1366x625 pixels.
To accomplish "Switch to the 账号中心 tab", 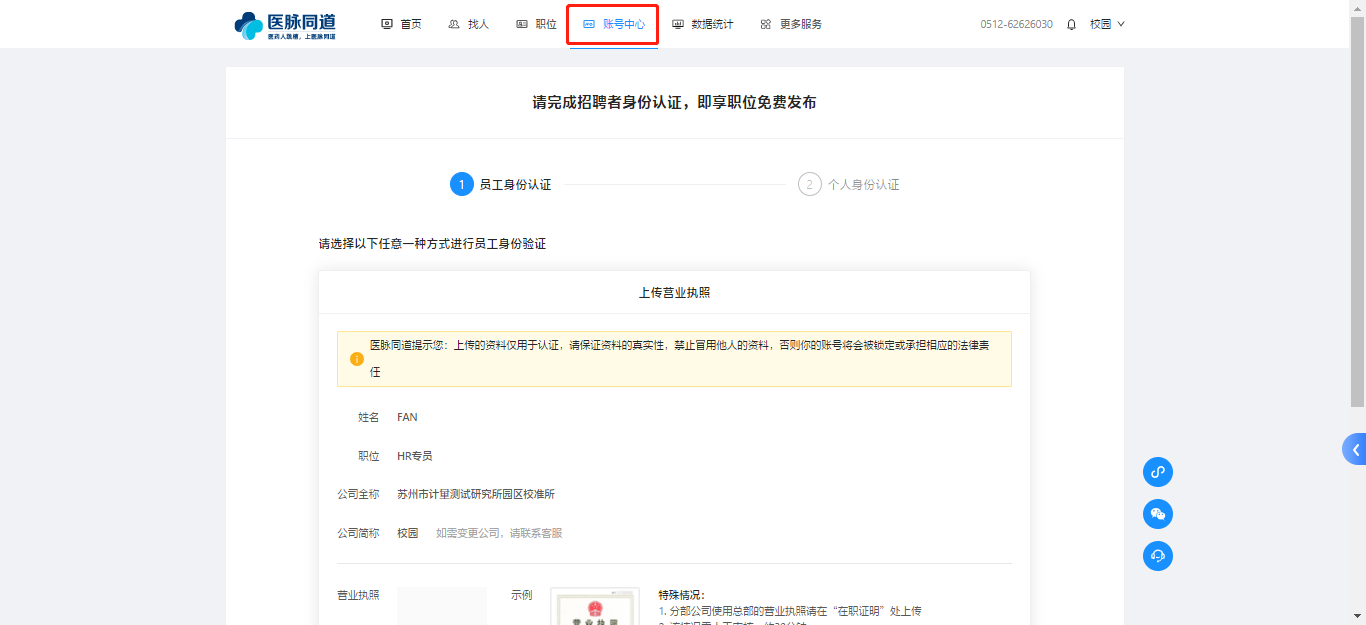I will [x=614, y=24].
